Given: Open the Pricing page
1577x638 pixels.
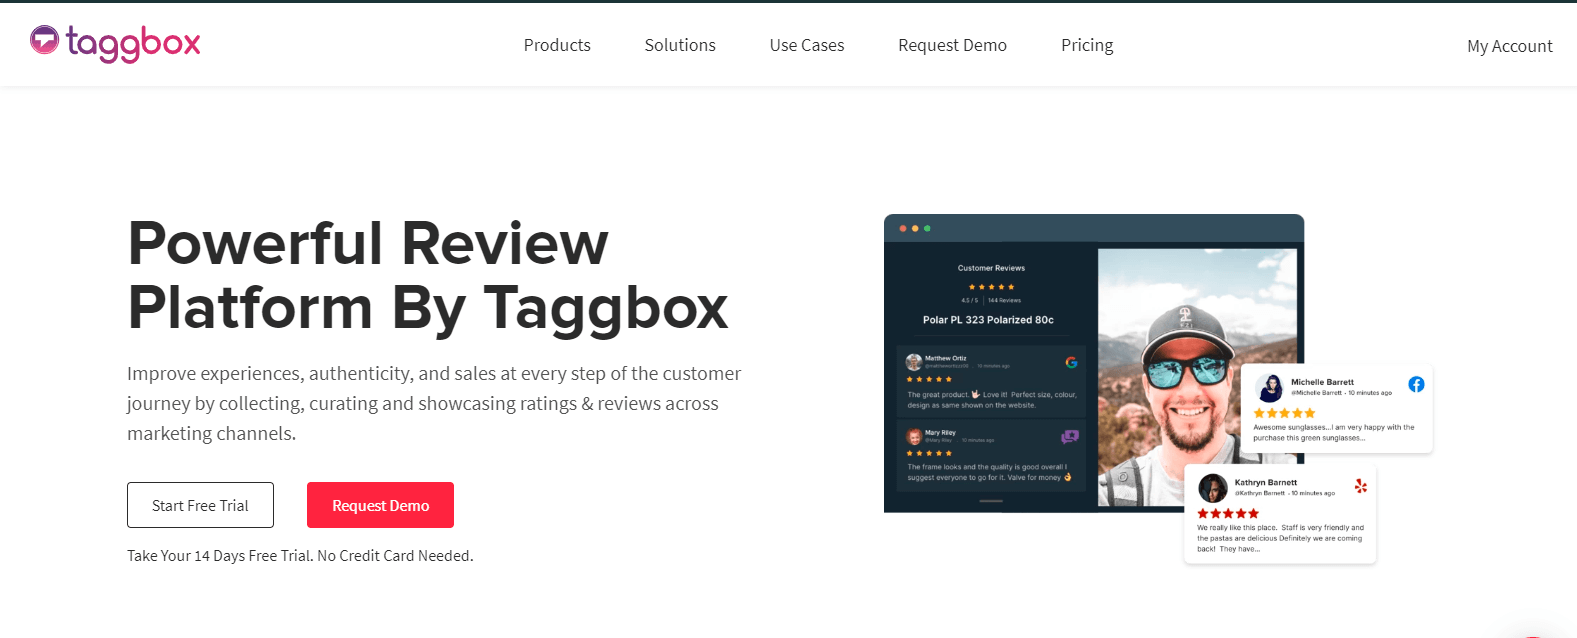Looking at the screenshot, I should click(x=1087, y=45).
